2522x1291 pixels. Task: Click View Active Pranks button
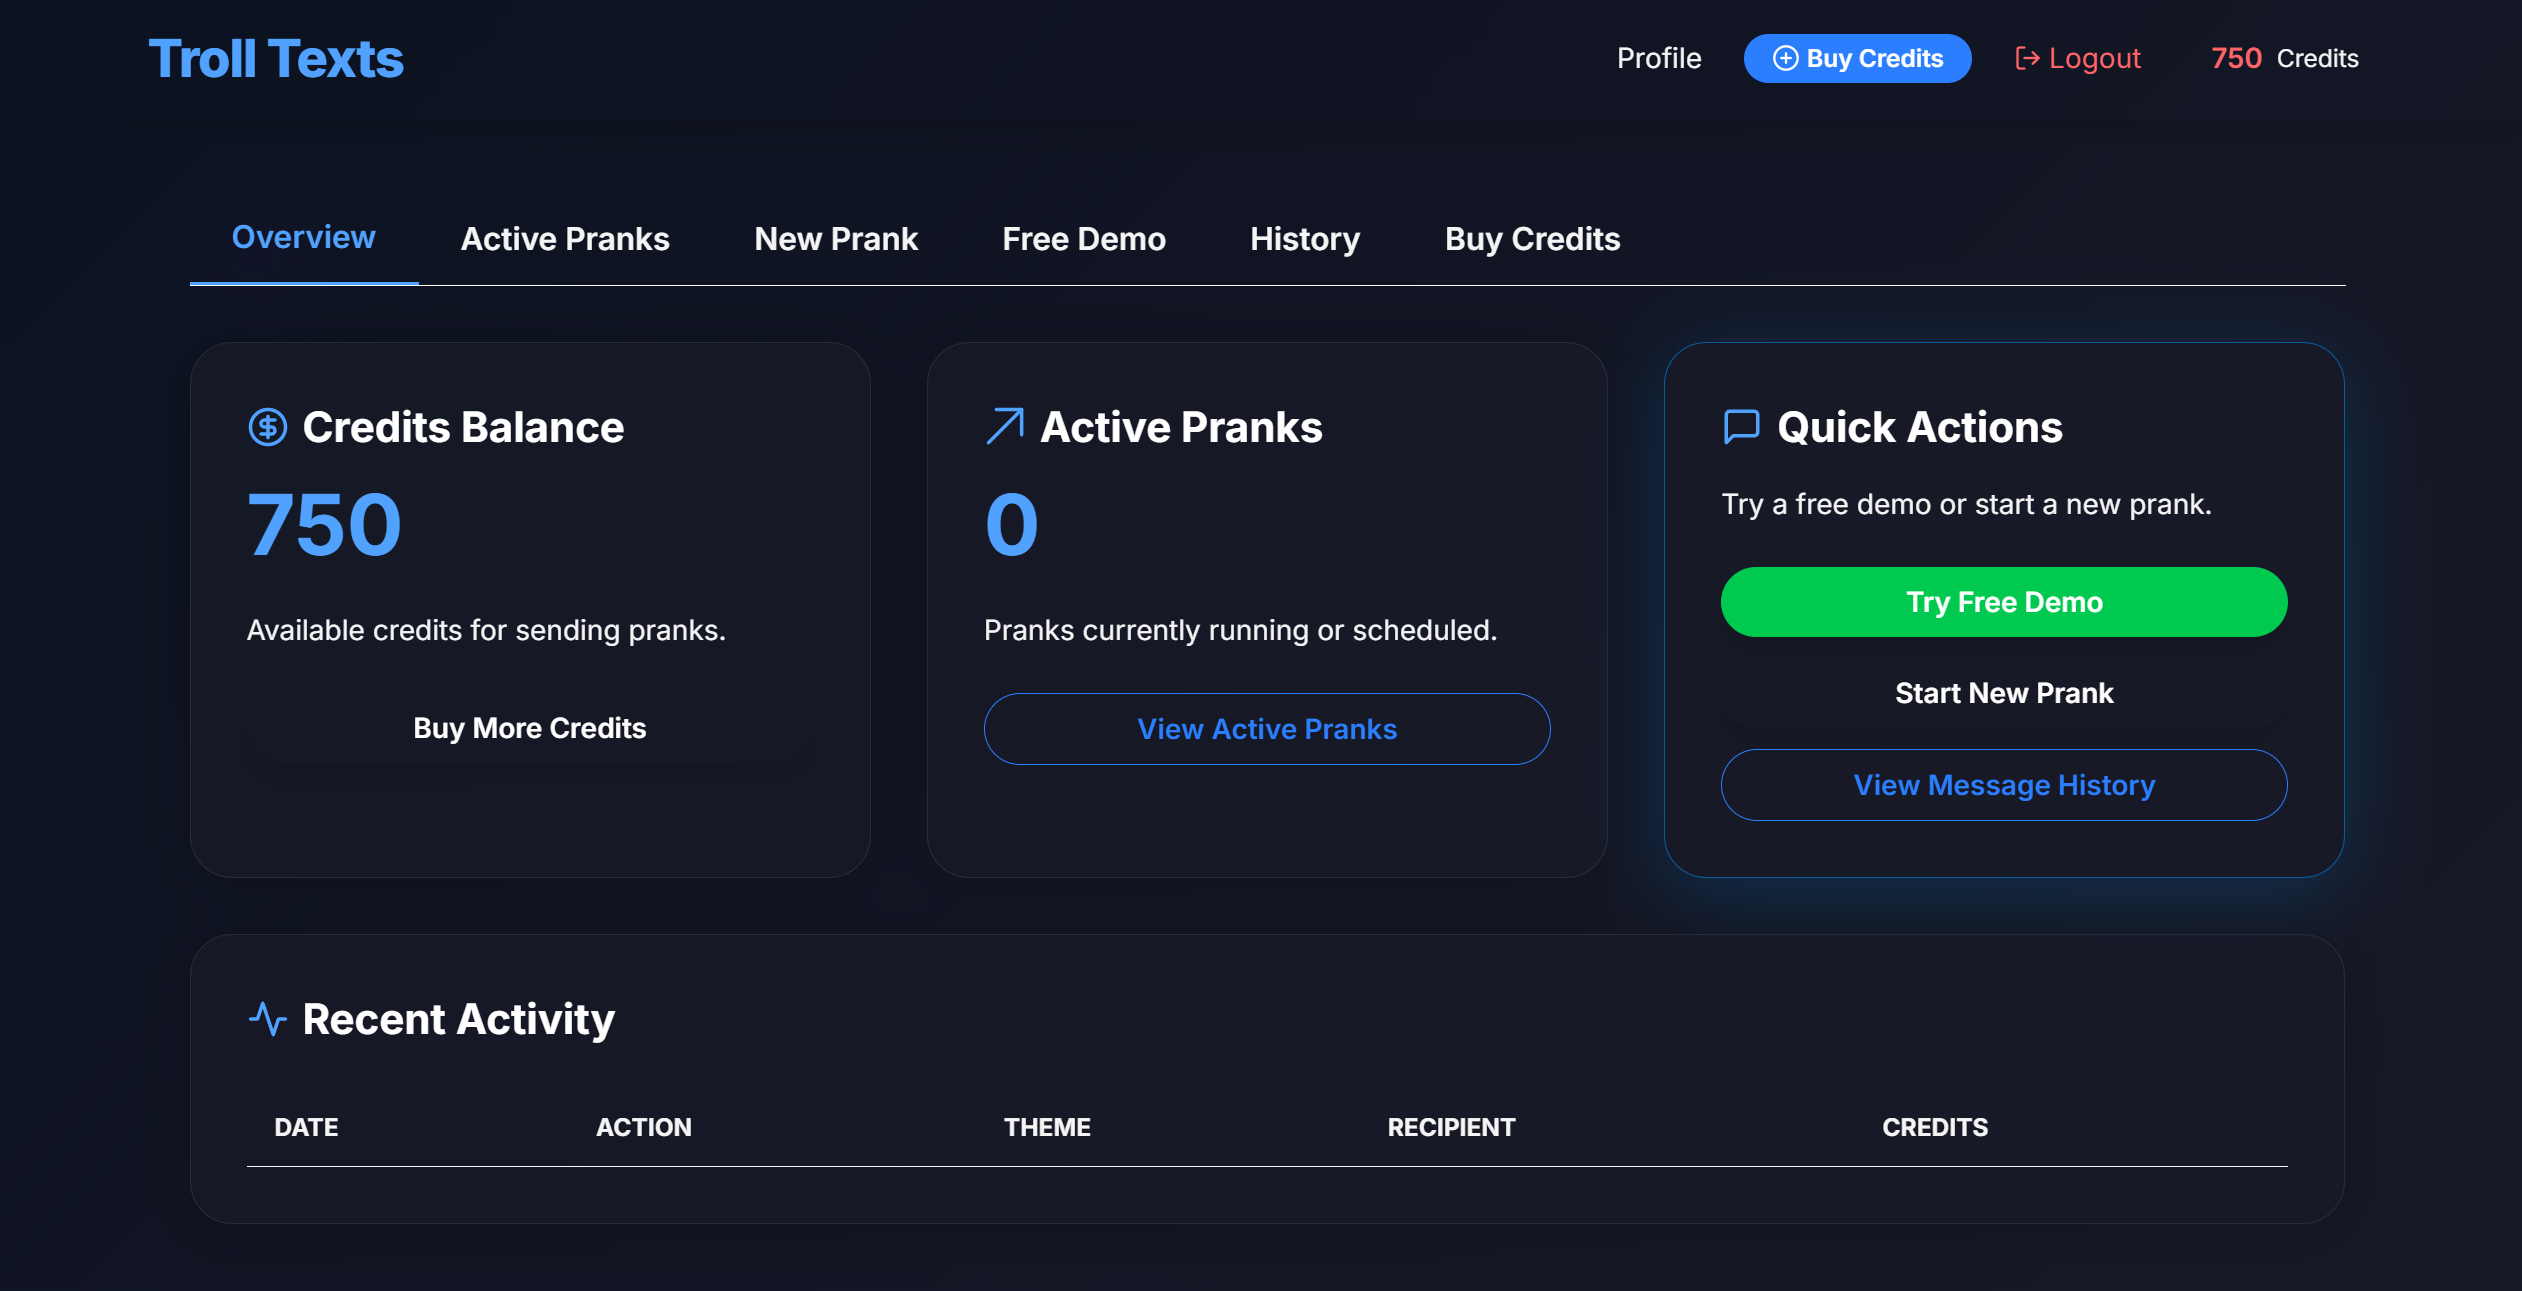pos(1266,729)
